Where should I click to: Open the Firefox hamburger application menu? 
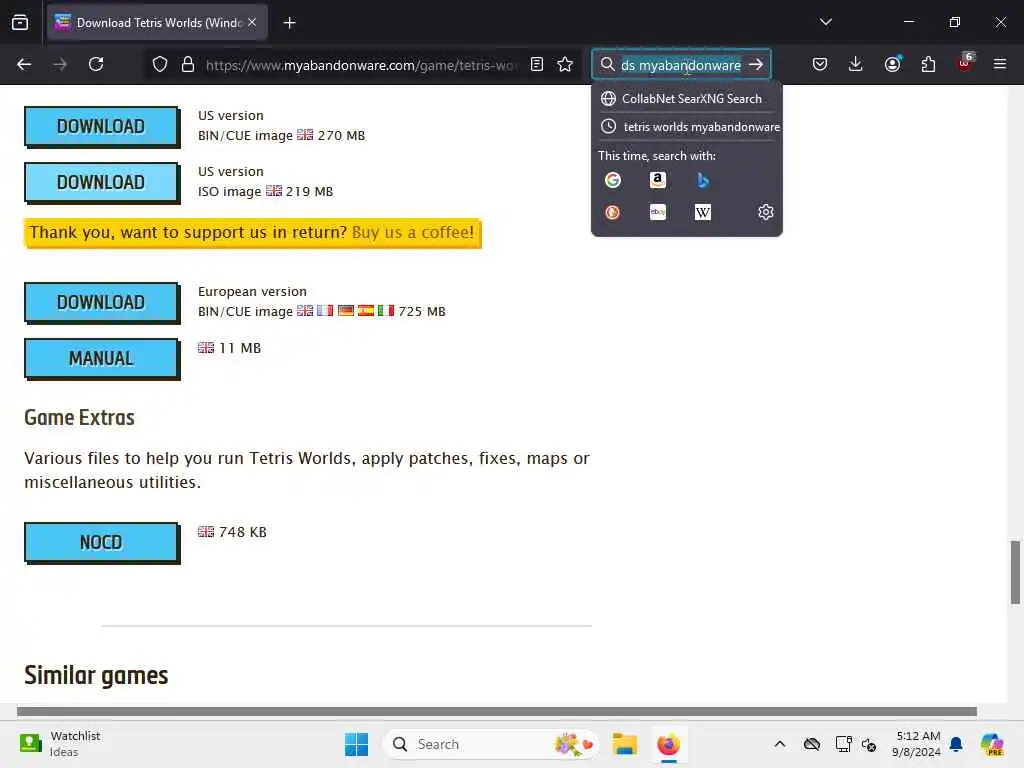point(1000,64)
